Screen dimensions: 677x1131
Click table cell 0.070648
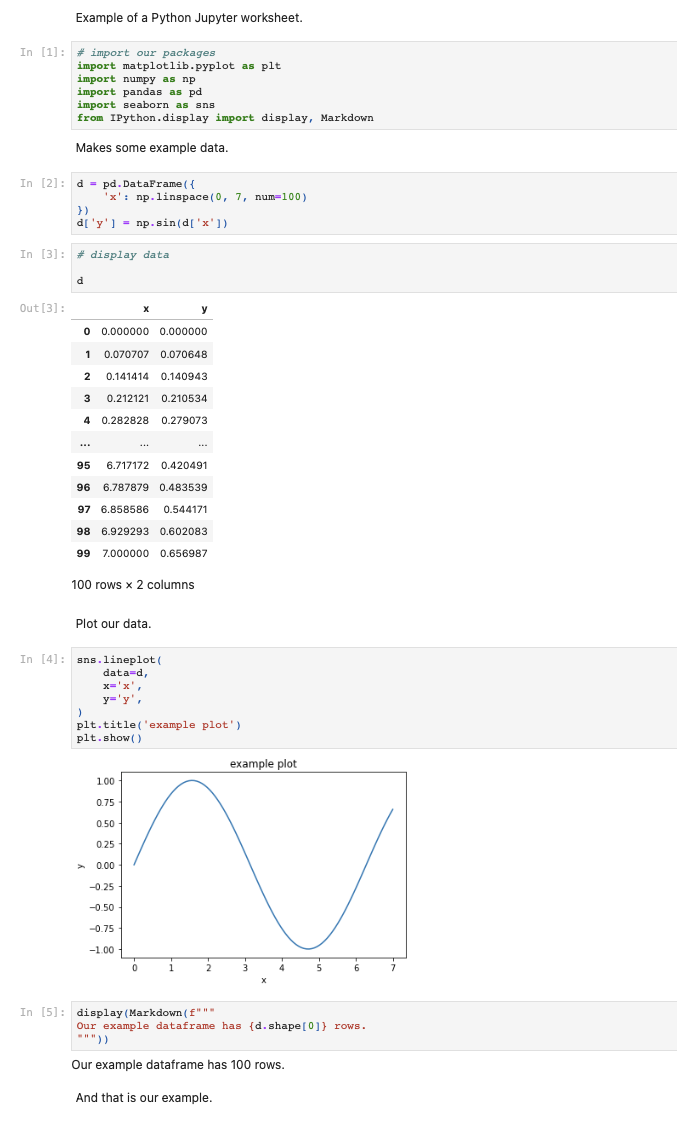click(184, 354)
